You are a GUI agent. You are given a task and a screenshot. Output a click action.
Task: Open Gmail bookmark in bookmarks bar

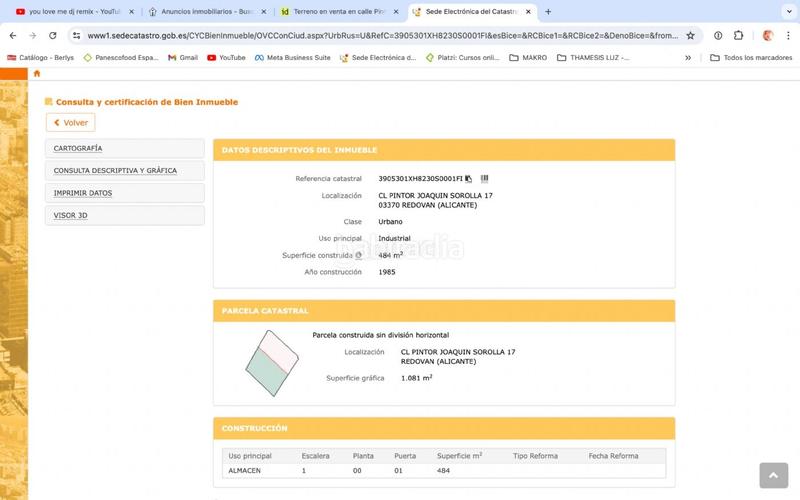click(x=182, y=58)
